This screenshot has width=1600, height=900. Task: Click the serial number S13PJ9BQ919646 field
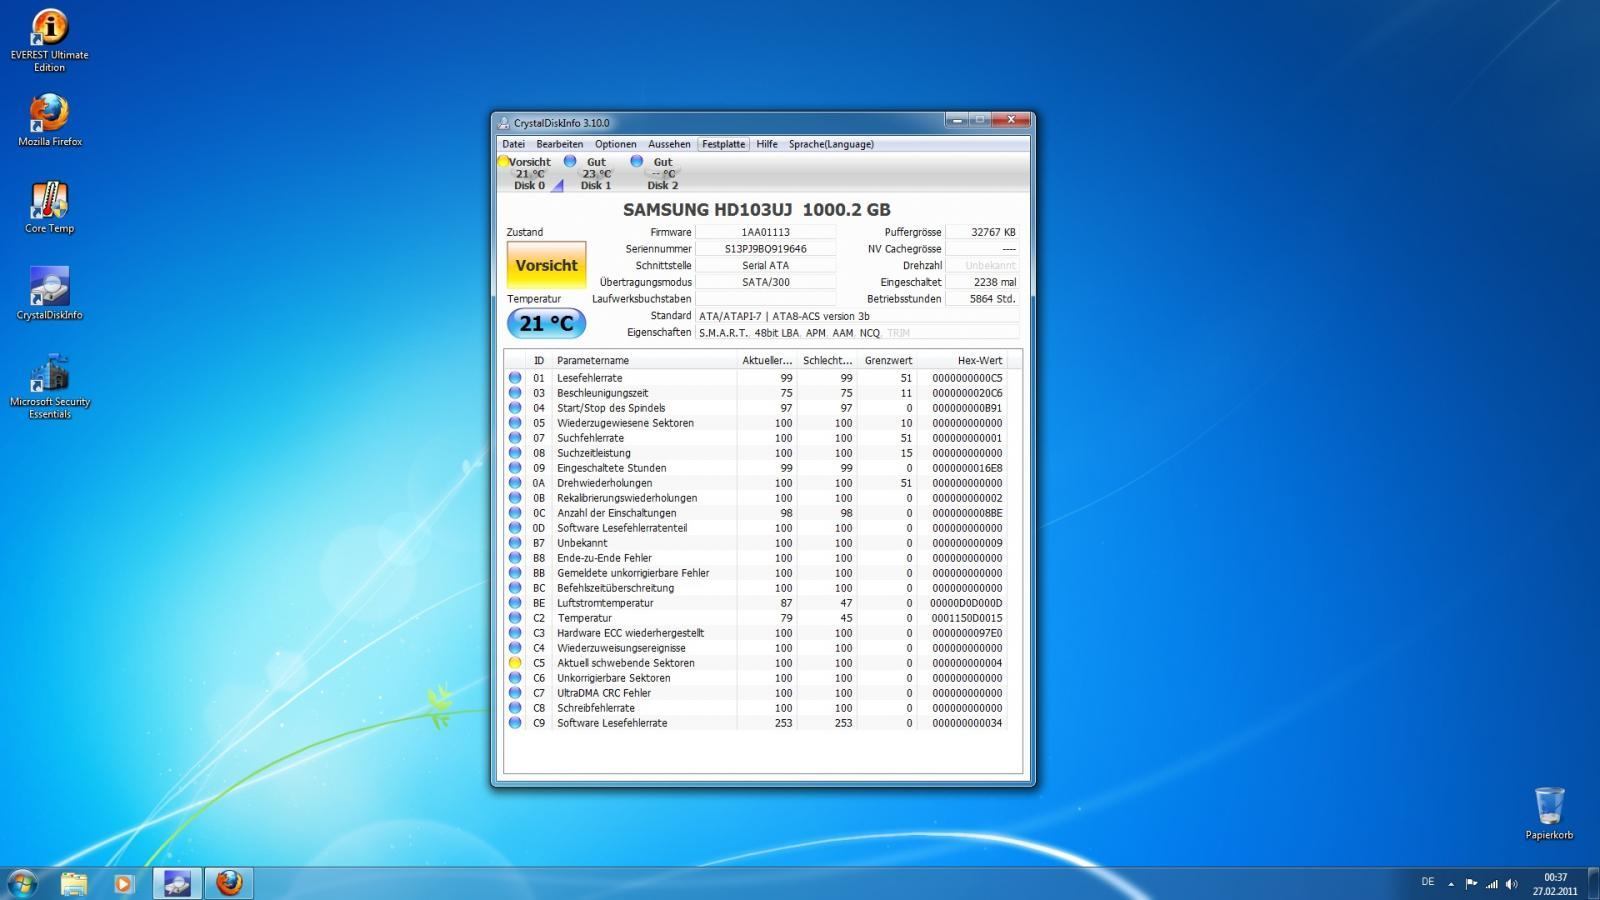(x=765, y=249)
